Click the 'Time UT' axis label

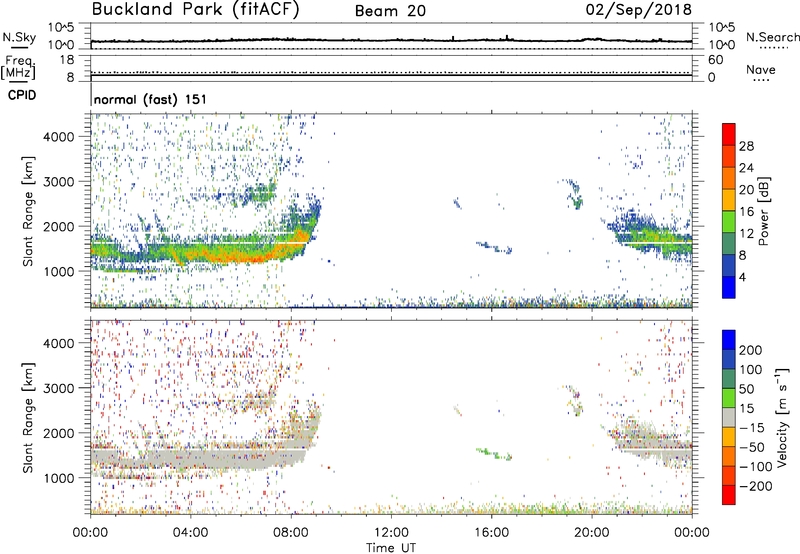391,548
